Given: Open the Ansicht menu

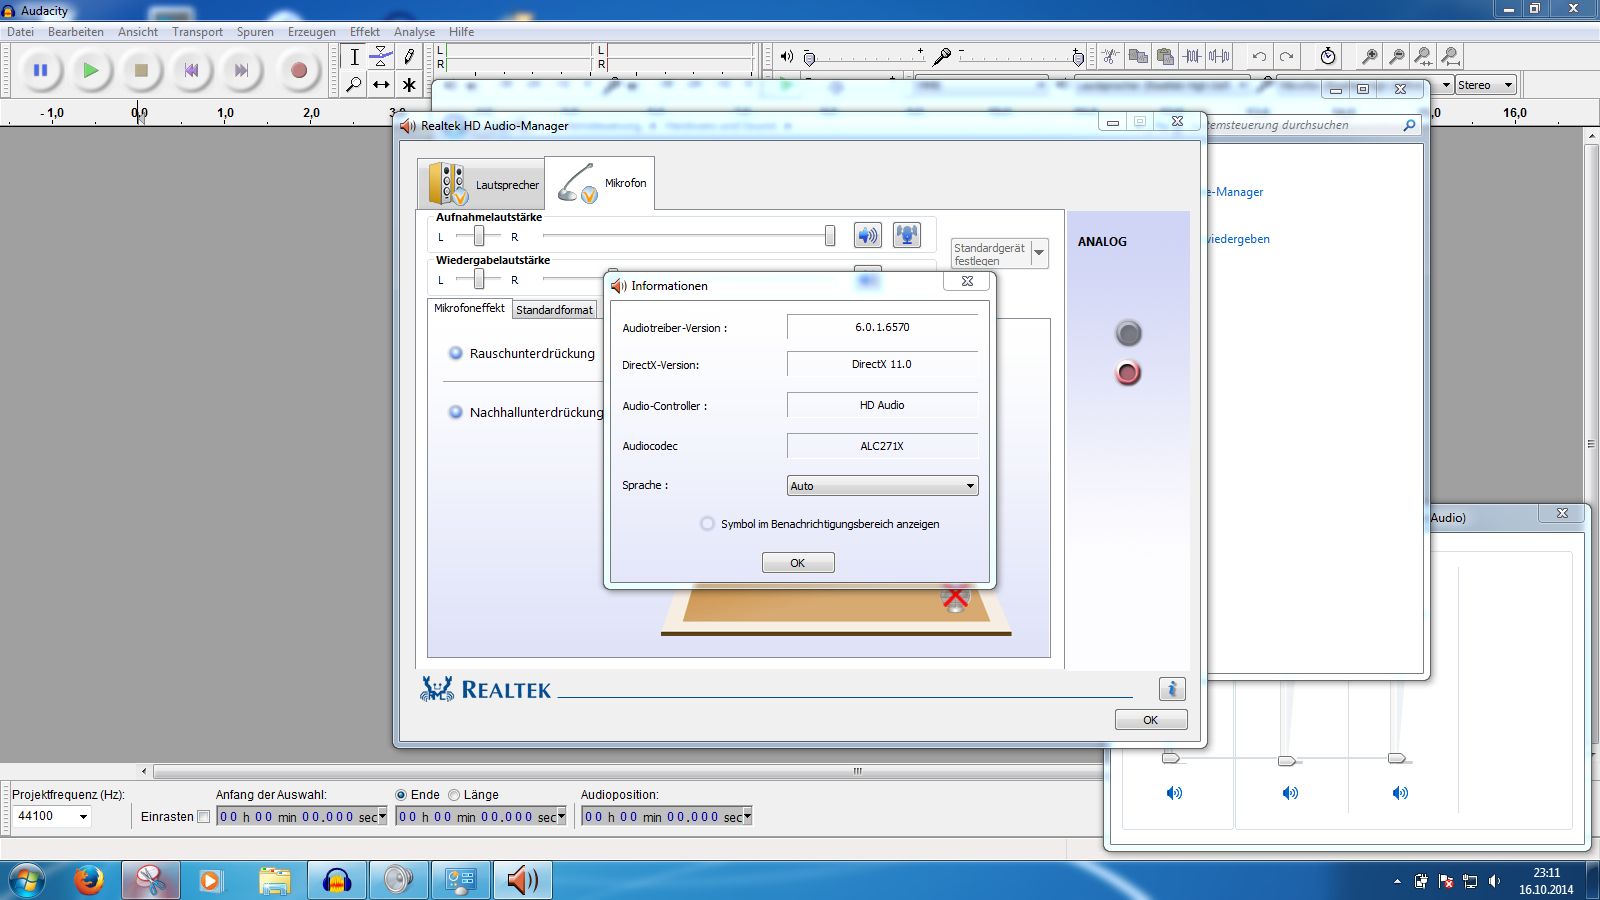Looking at the screenshot, I should click(x=138, y=32).
